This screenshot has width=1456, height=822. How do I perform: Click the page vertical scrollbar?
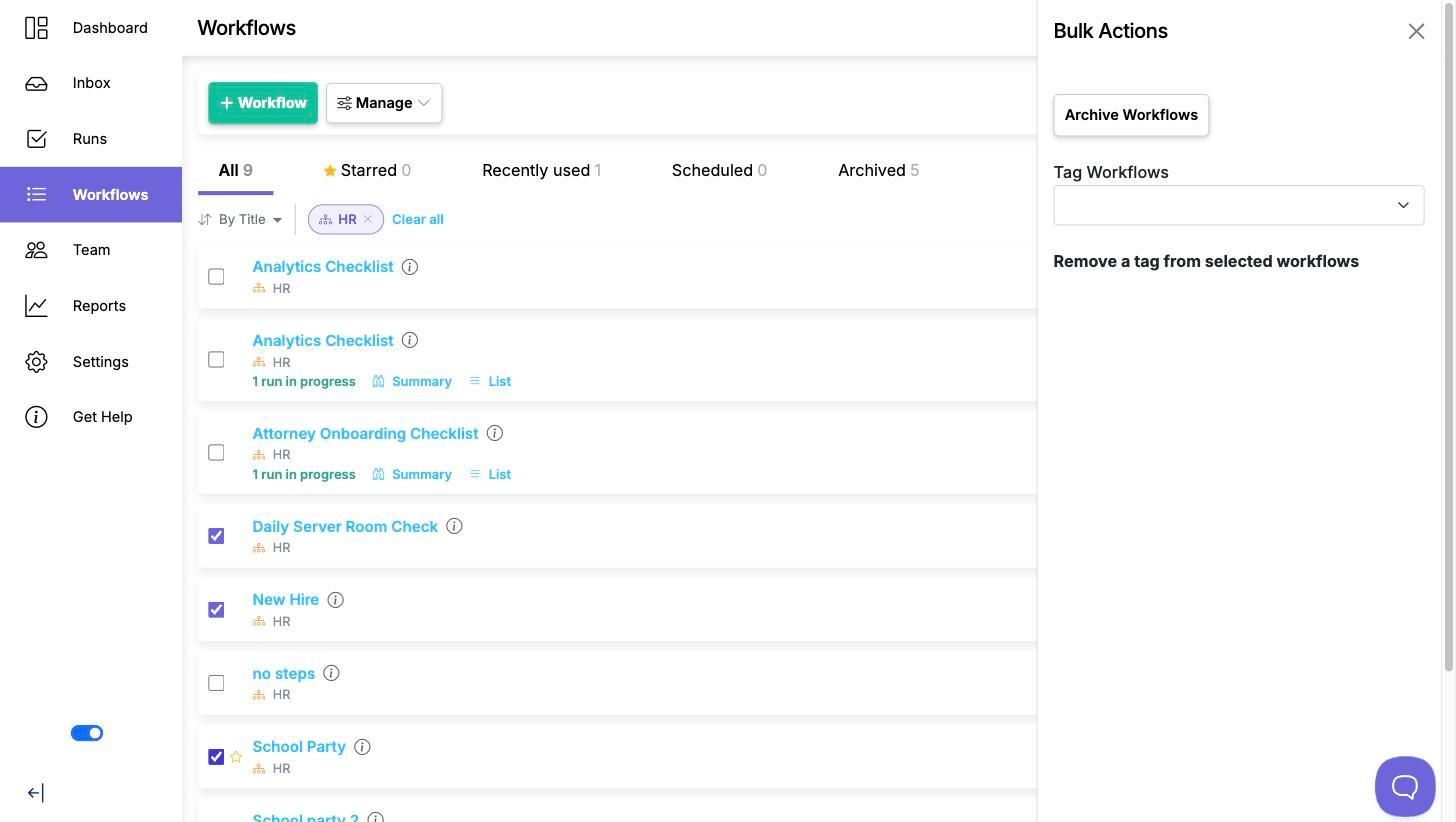pyautogui.click(x=1448, y=335)
